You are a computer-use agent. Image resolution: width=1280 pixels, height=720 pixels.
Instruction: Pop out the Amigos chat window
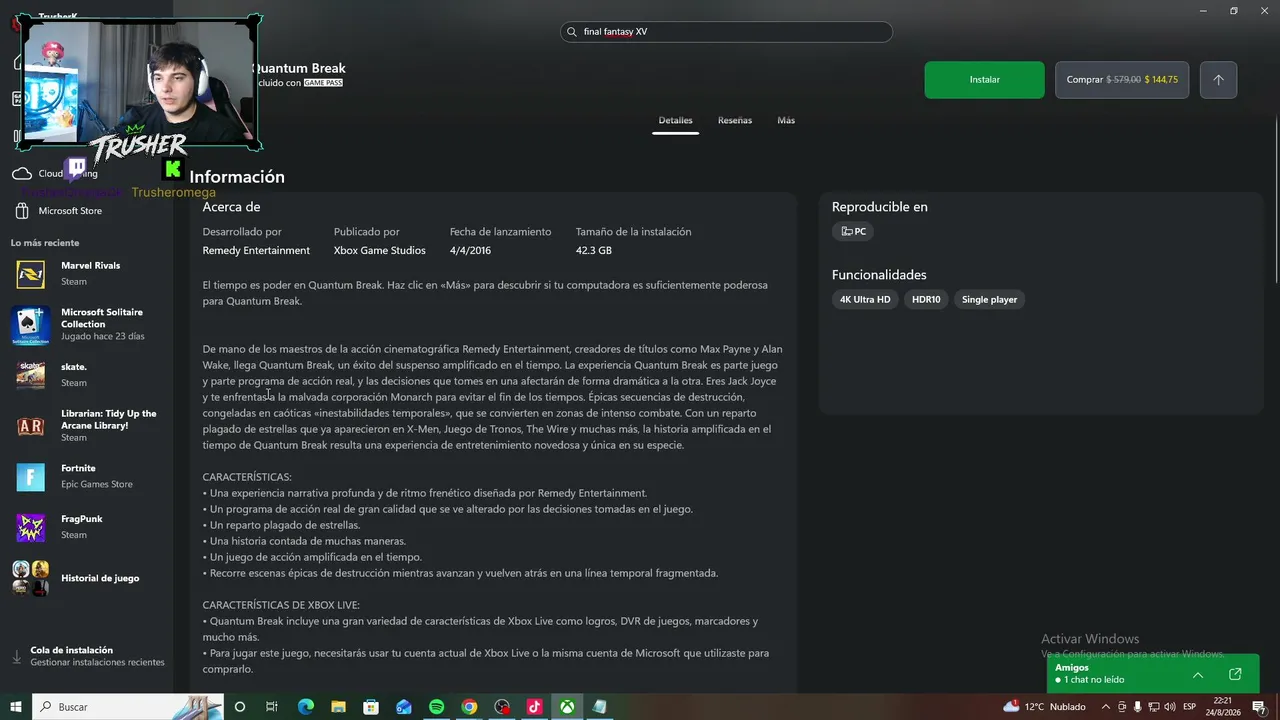pos(1235,674)
